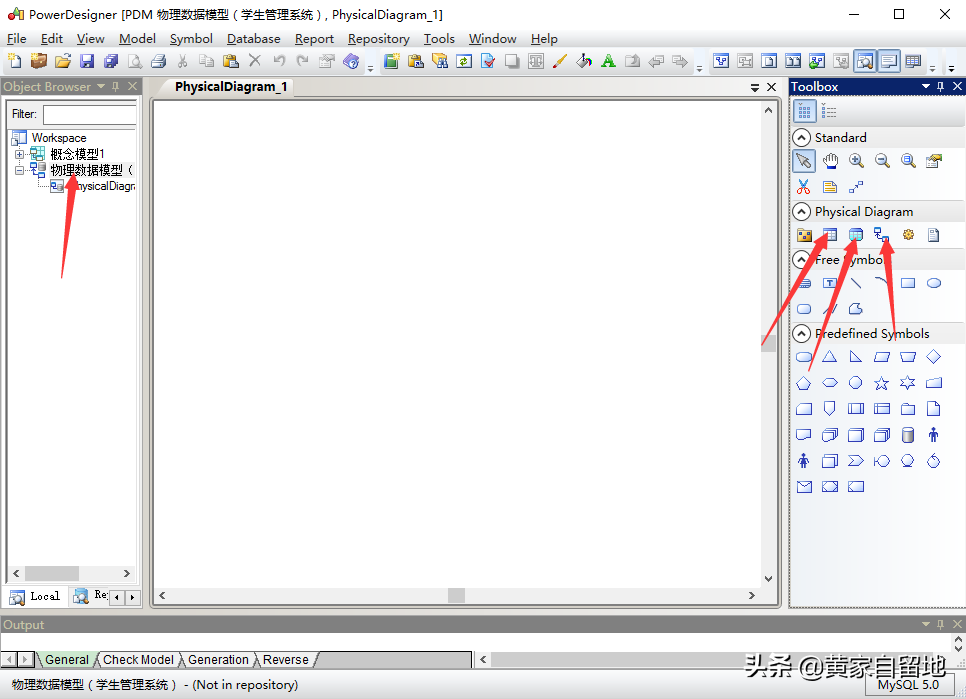The height and width of the screenshot is (699, 966).
Task: Click the scissors Delete tool in toolbox
Action: click(x=804, y=187)
